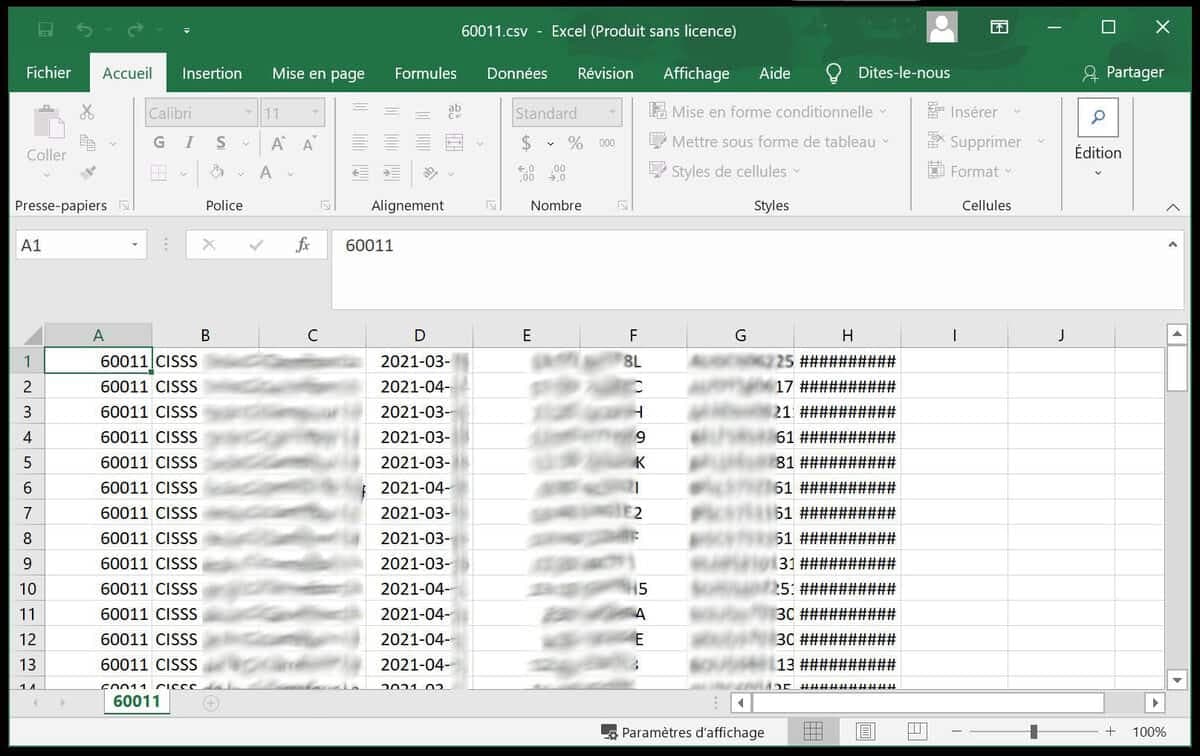Click the Dites-le-nous lightbulb icon
The height and width of the screenshot is (756, 1200).
(x=833, y=73)
